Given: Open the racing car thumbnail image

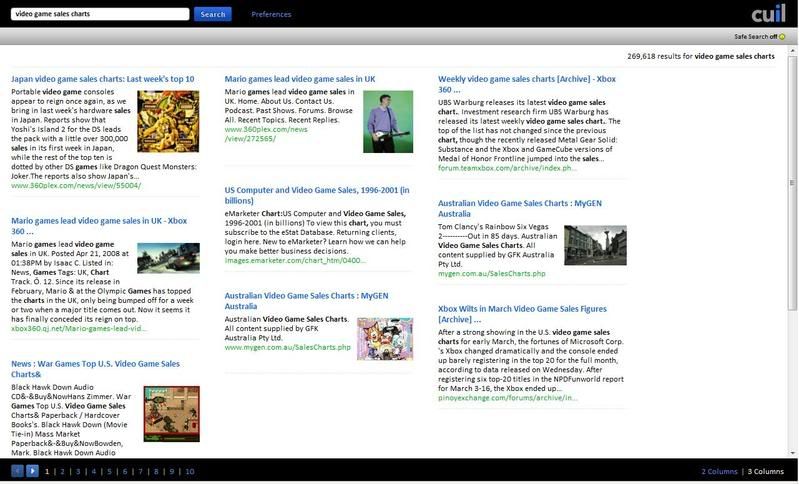Looking at the screenshot, I should (x=168, y=258).
